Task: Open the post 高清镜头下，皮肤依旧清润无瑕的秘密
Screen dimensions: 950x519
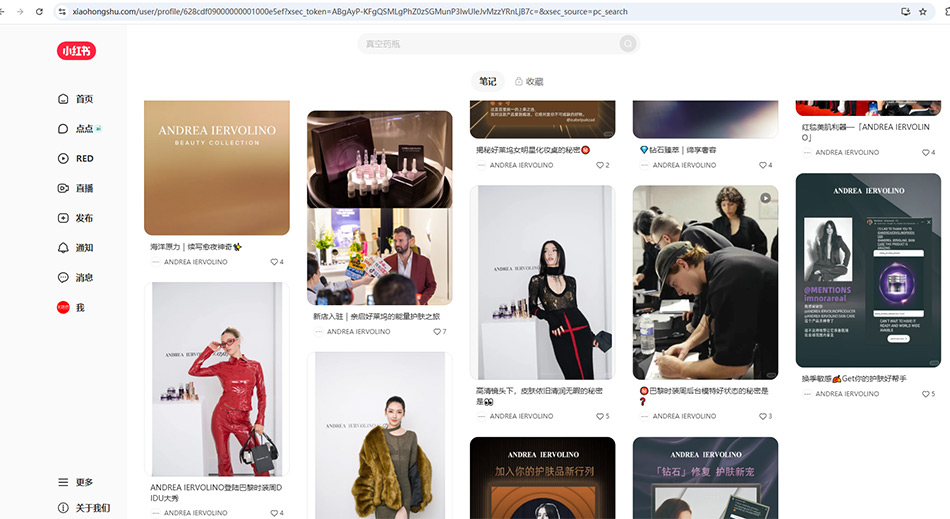Action: coord(539,396)
